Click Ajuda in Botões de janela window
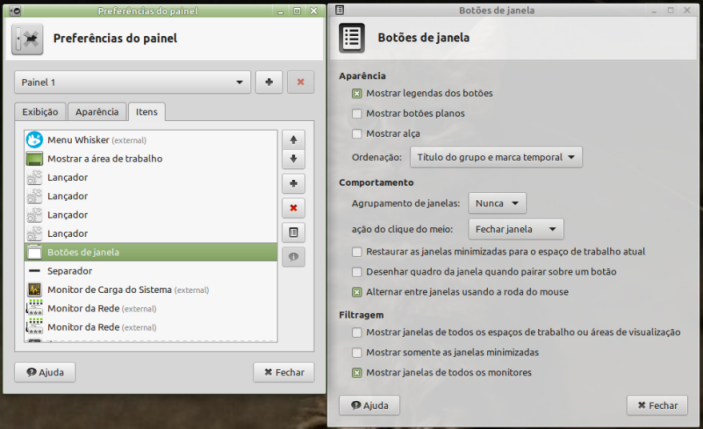The image size is (703, 429). click(x=369, y=406)
